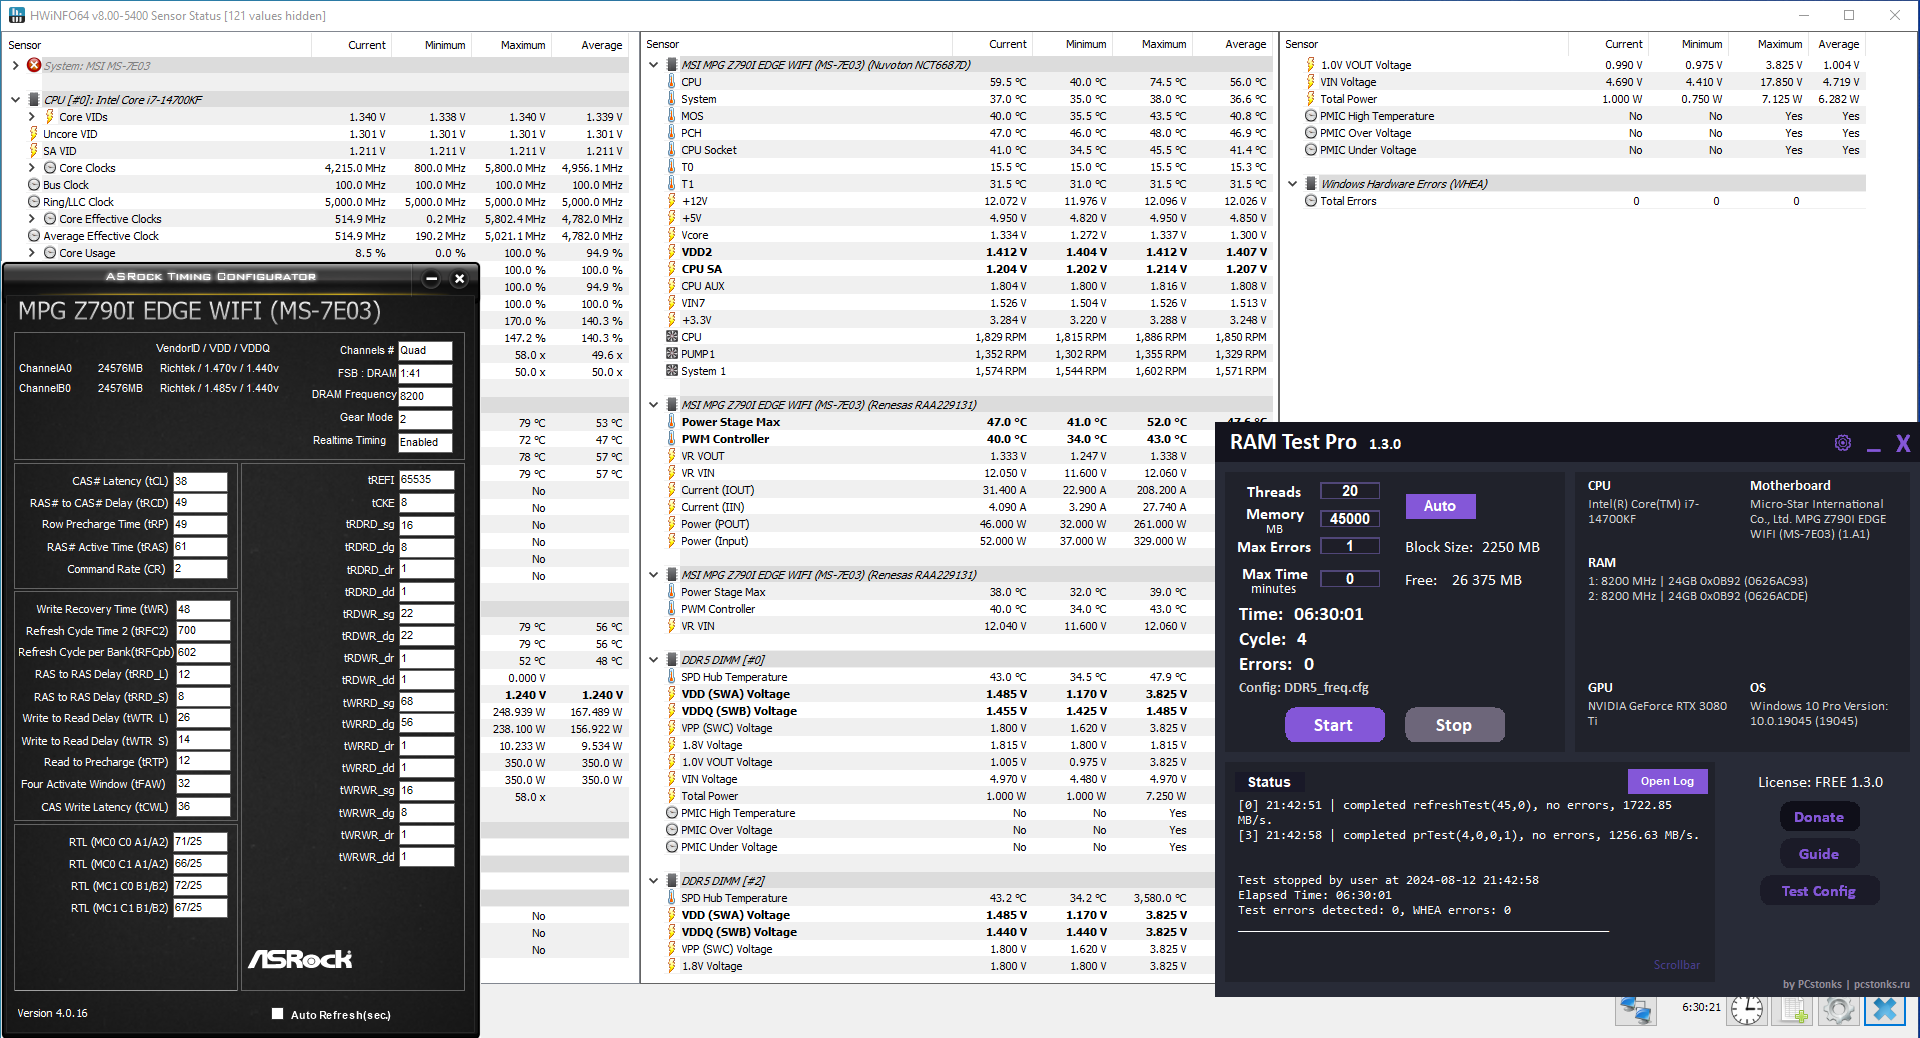Collapse the Windows Hardware Errors (WHEA) group
Screen dimensions: 1920x1038
(1293, 184)
